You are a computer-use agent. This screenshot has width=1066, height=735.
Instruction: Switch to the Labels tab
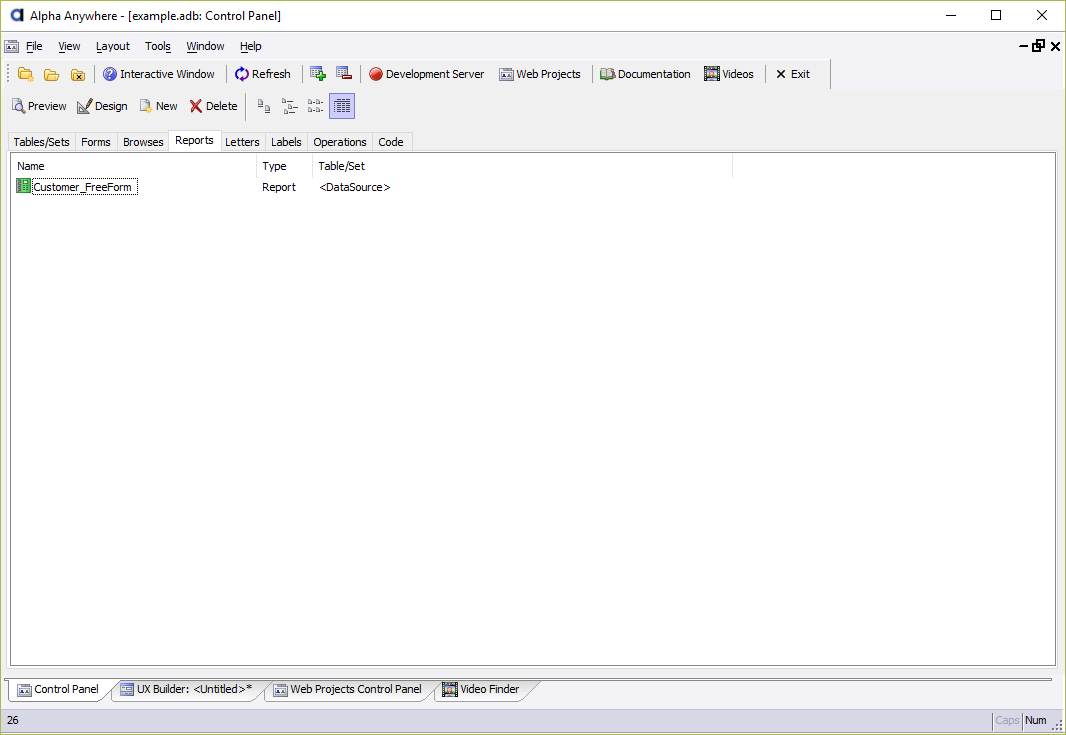tap(286, 141)
